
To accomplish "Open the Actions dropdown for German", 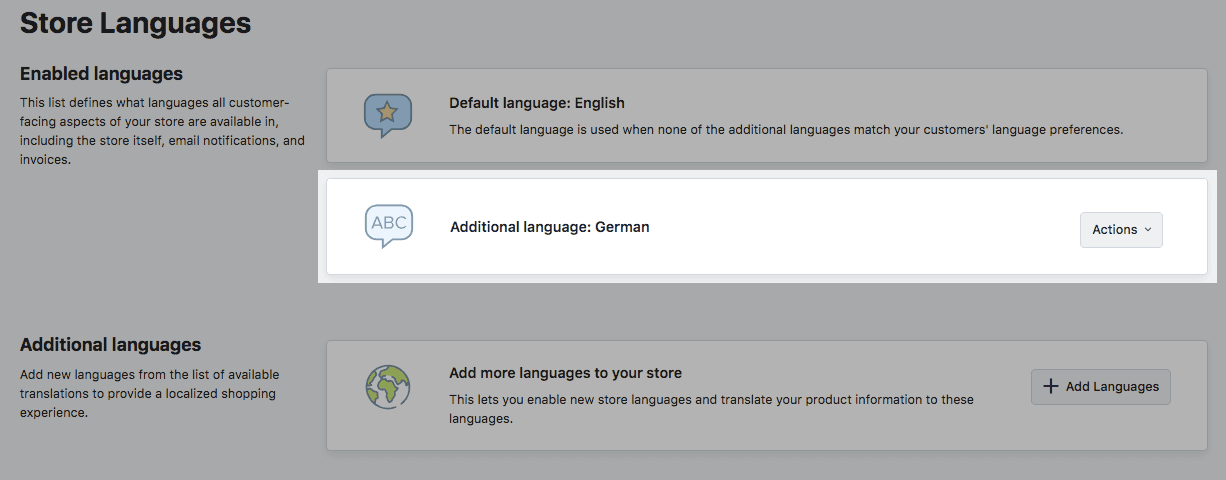I will coord(1120,229).
